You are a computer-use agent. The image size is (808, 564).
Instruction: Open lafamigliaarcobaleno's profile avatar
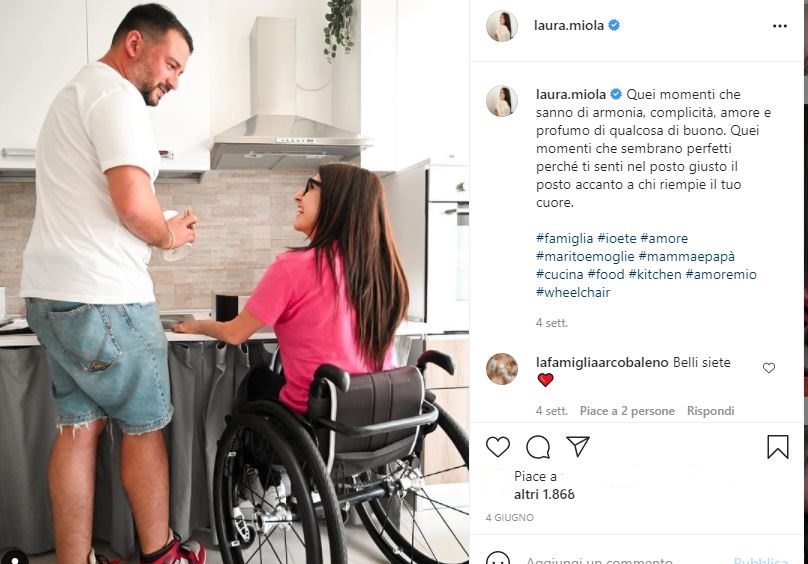tap(501, 369)
